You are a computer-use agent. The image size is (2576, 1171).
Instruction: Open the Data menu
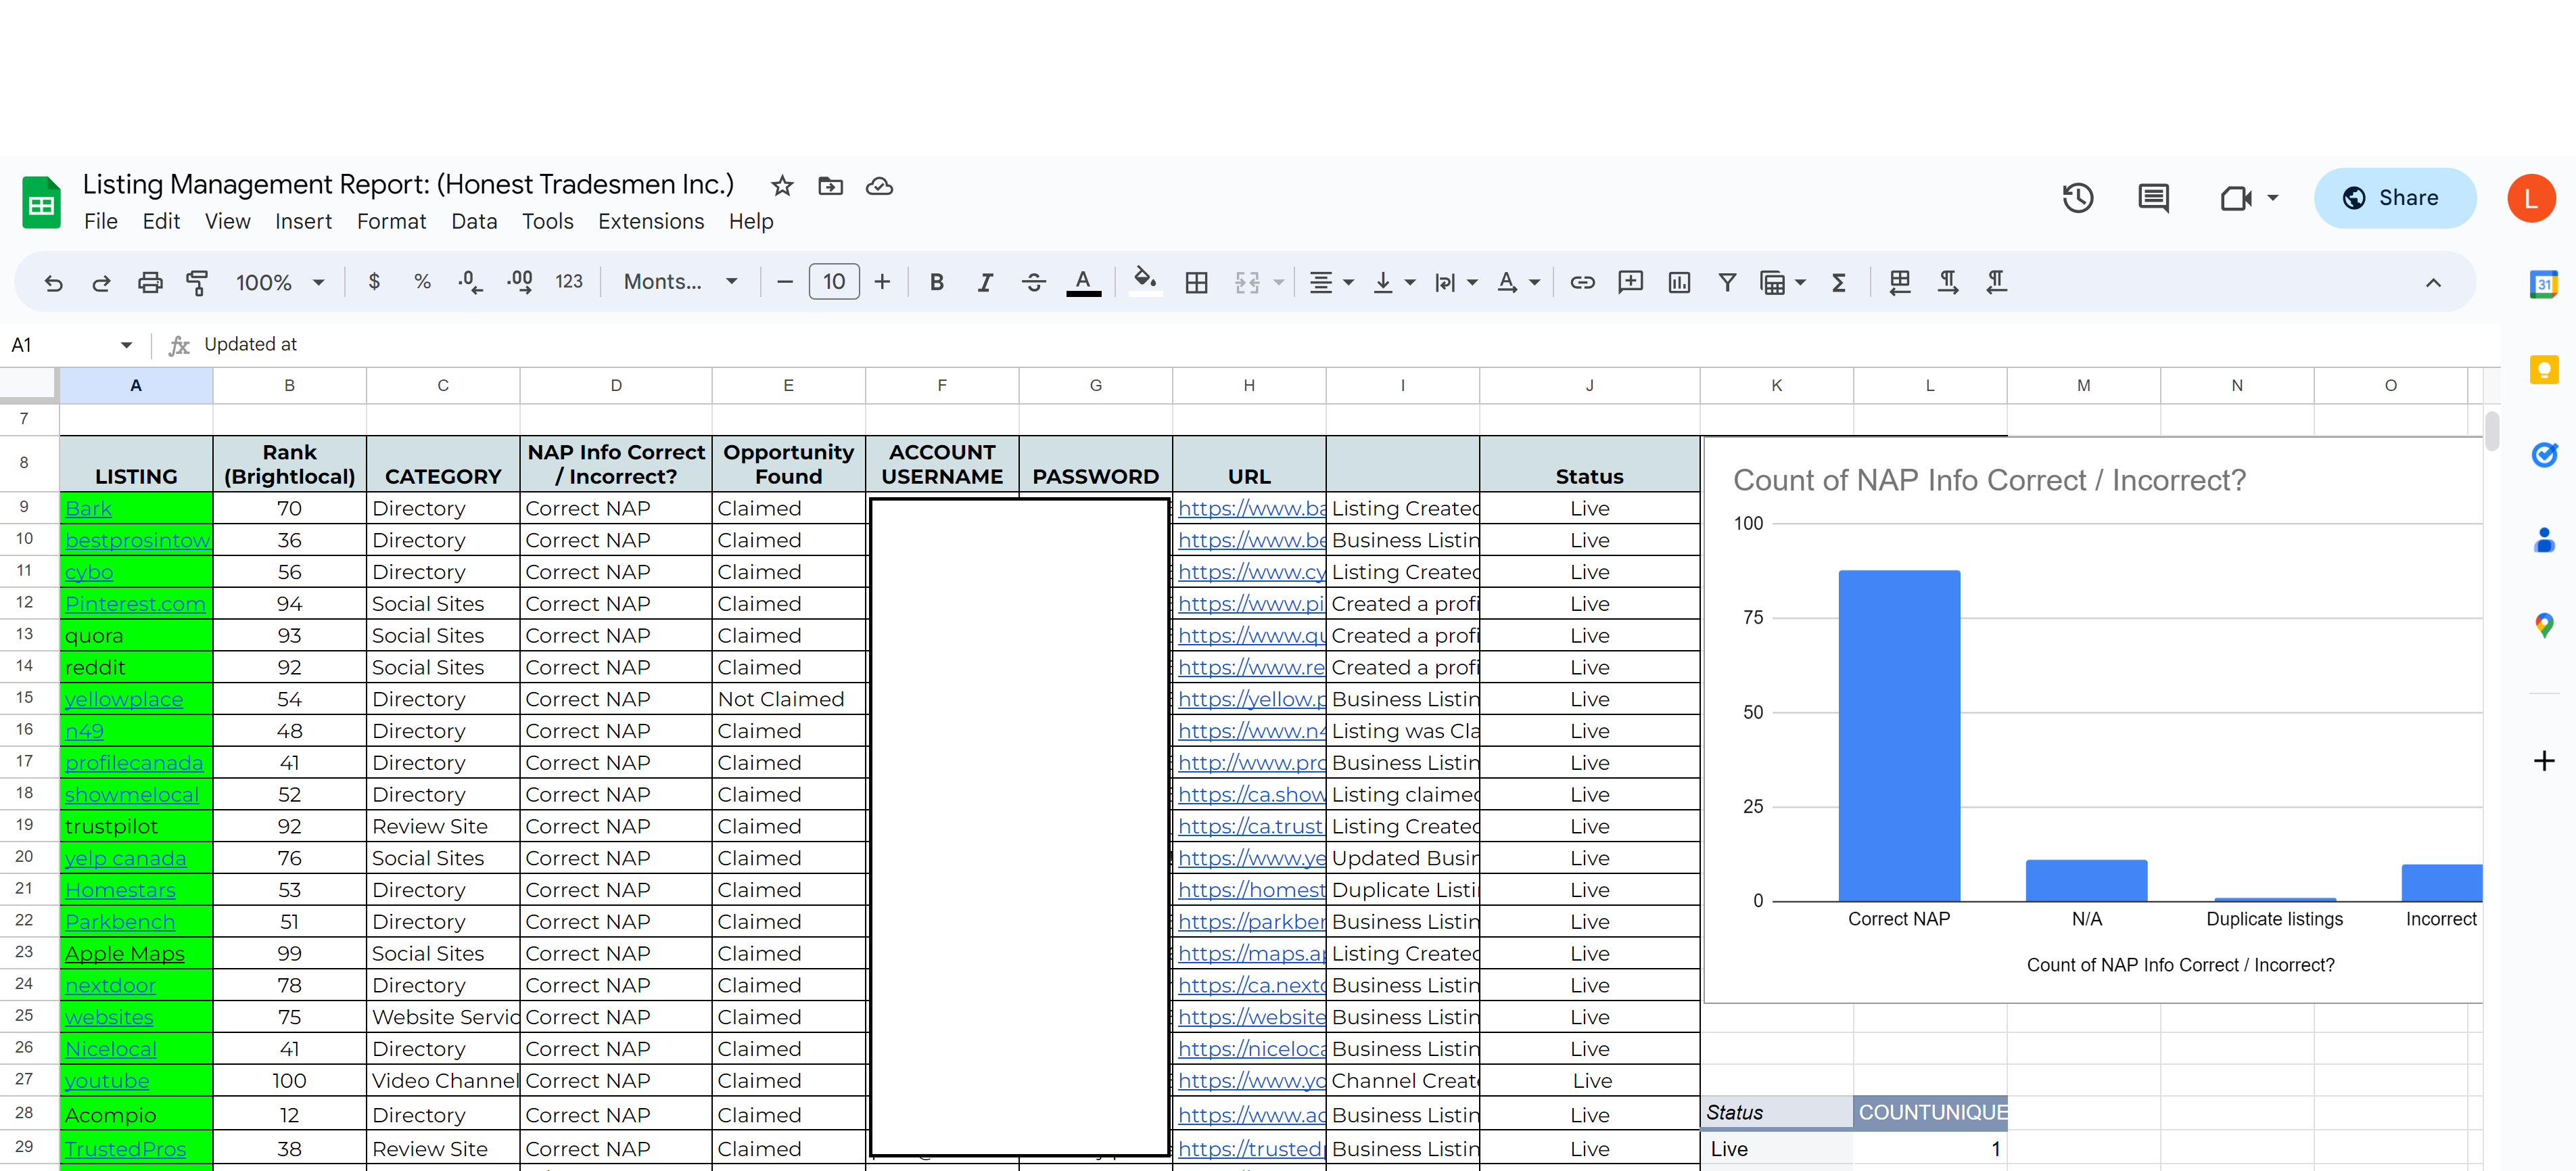click(x=473, y=221)
